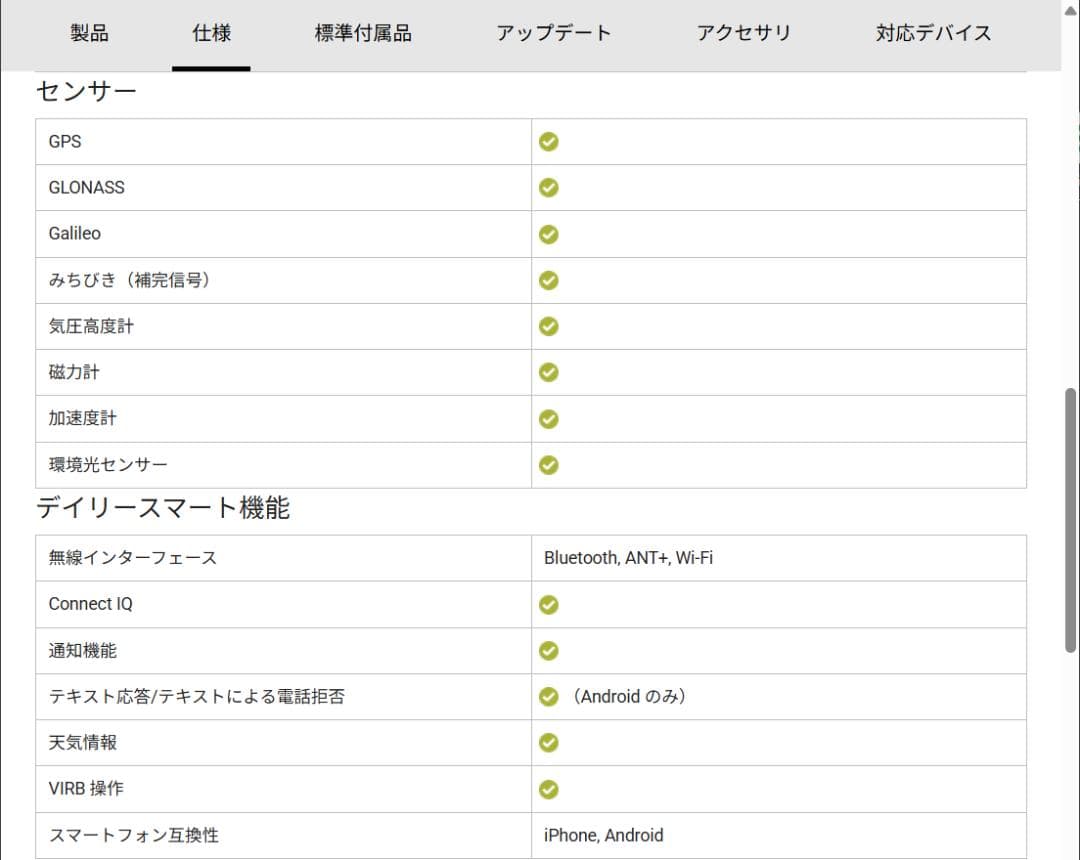1080x860 pixels.
Task: Show the 対応デバイス tab
Action: 933,33
